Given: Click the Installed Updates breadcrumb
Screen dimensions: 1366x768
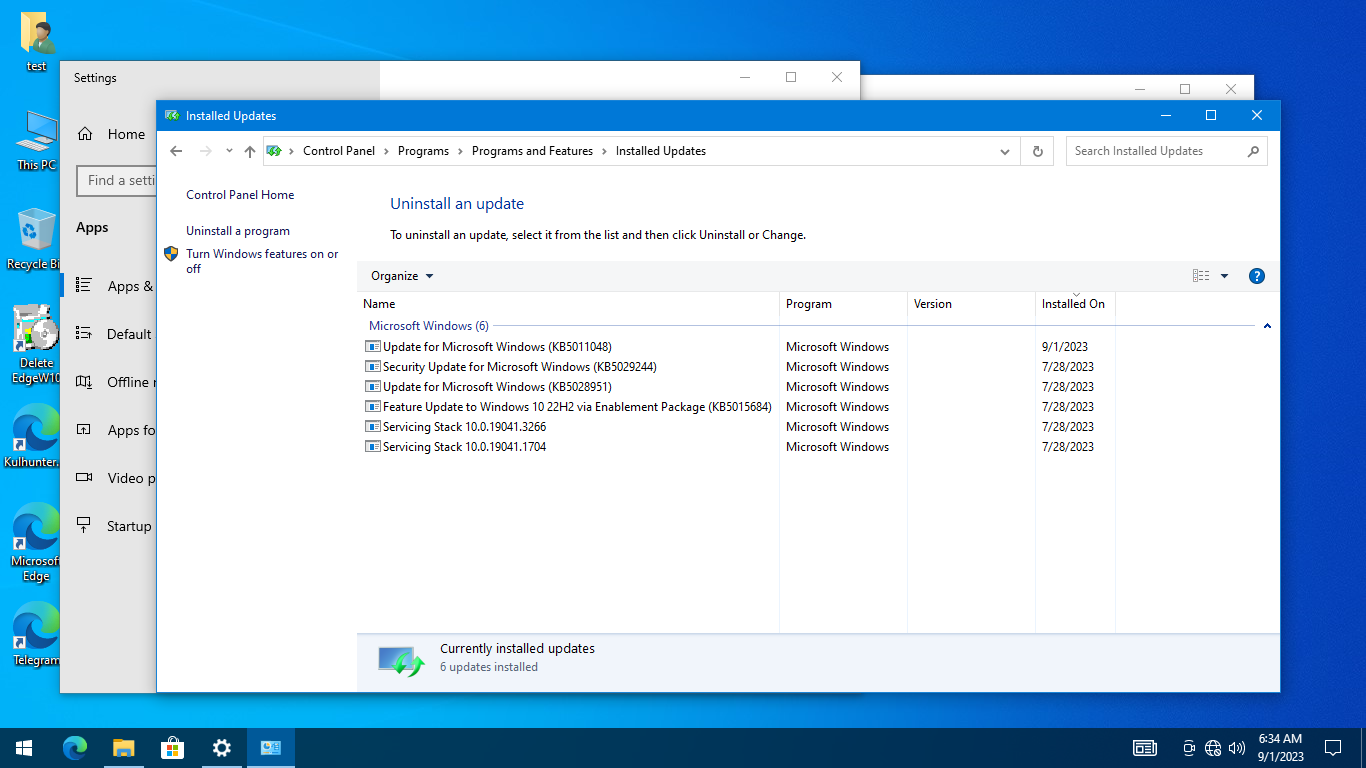Looking at the screenshot, I should pos(661,151).
